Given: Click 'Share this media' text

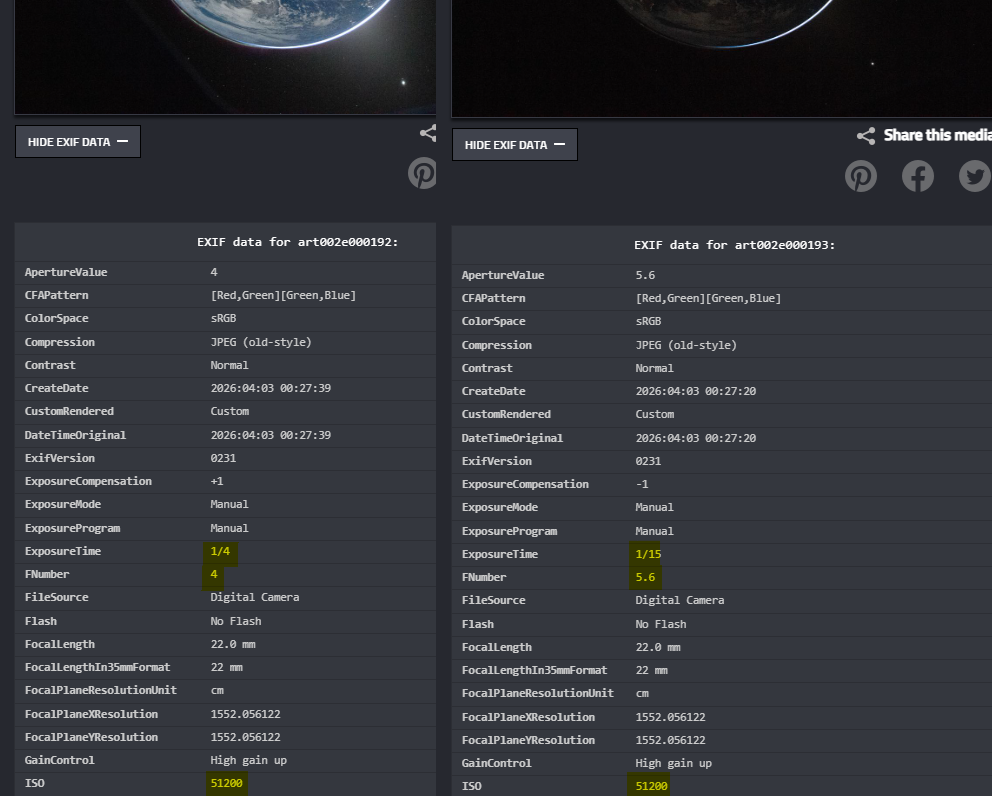Looking at the screenshot, I should (x=938, y=135).
